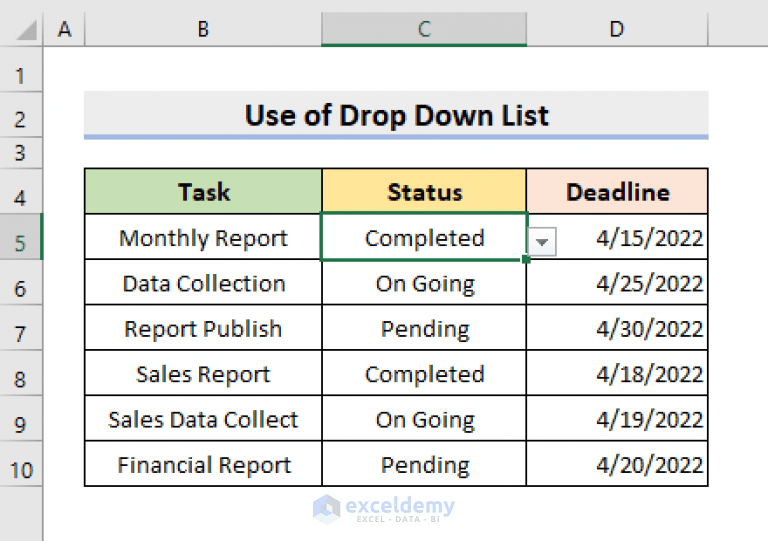The image size is (768, 541).
Task: Click the Sales Report cell
Action: coord(203,373)
